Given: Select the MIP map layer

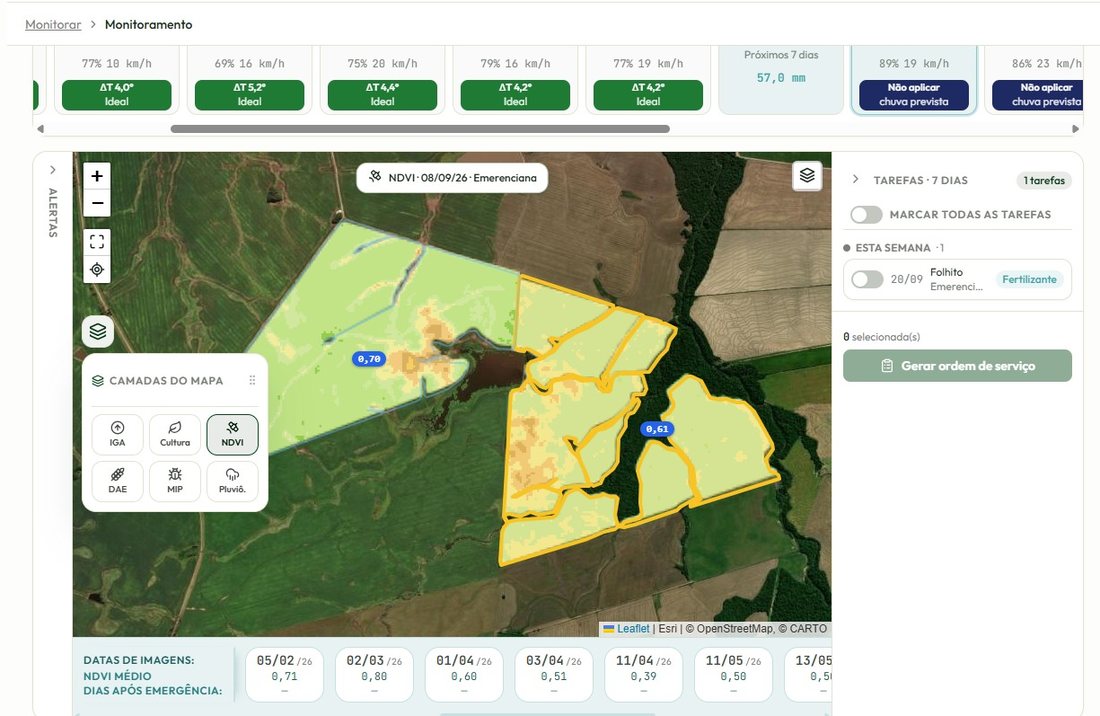Looking at the screenshot, I should [x=175, y=481].
